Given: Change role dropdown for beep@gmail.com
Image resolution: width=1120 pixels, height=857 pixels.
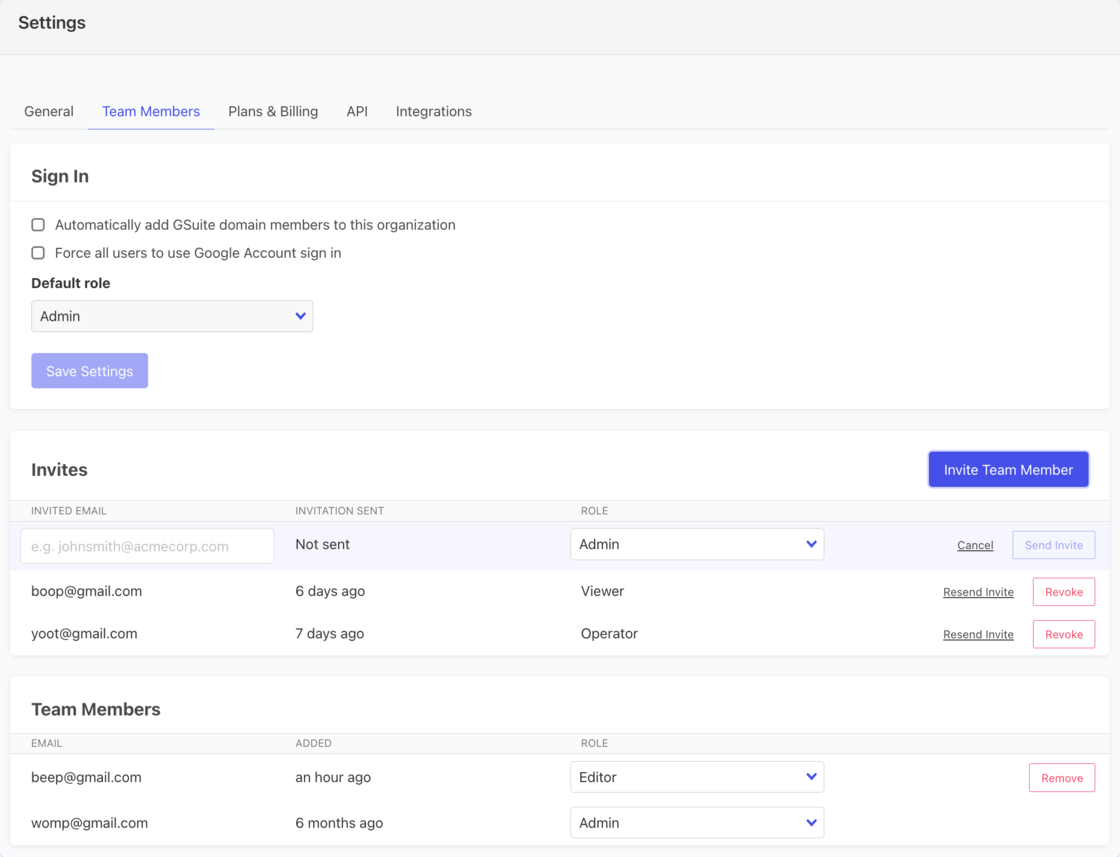Looking at the screenshot, I should coord(696,777).
